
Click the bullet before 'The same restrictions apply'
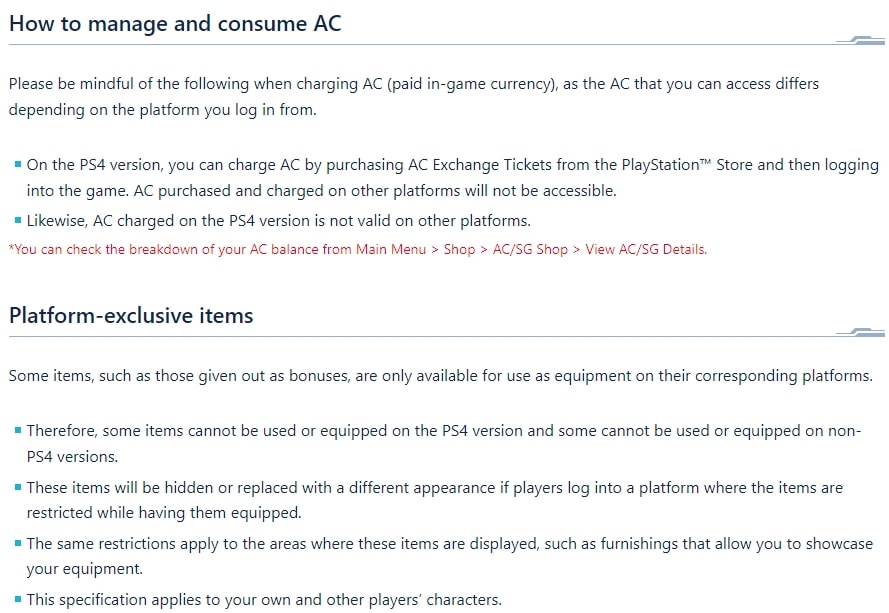tap(18, 543)
